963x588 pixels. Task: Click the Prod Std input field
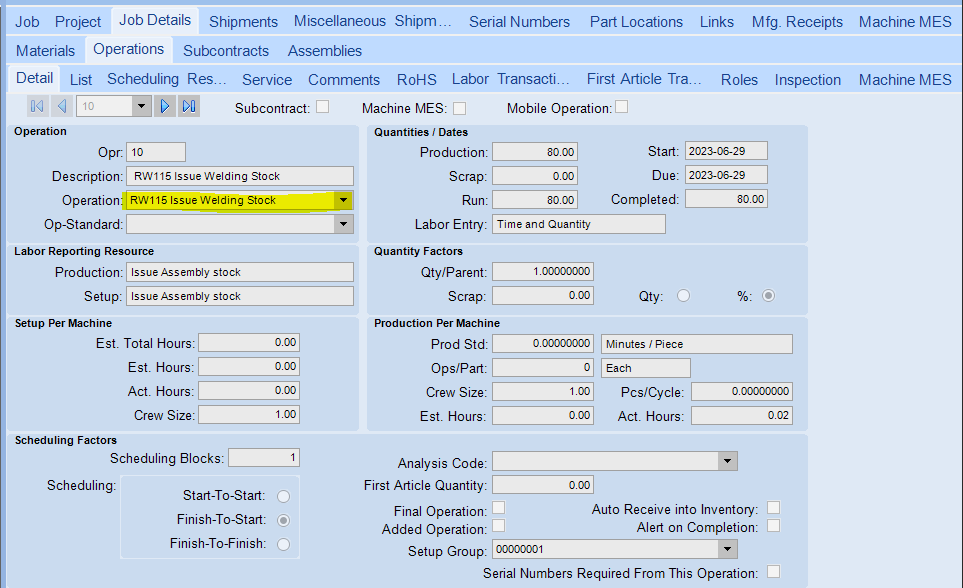(544, 344)
